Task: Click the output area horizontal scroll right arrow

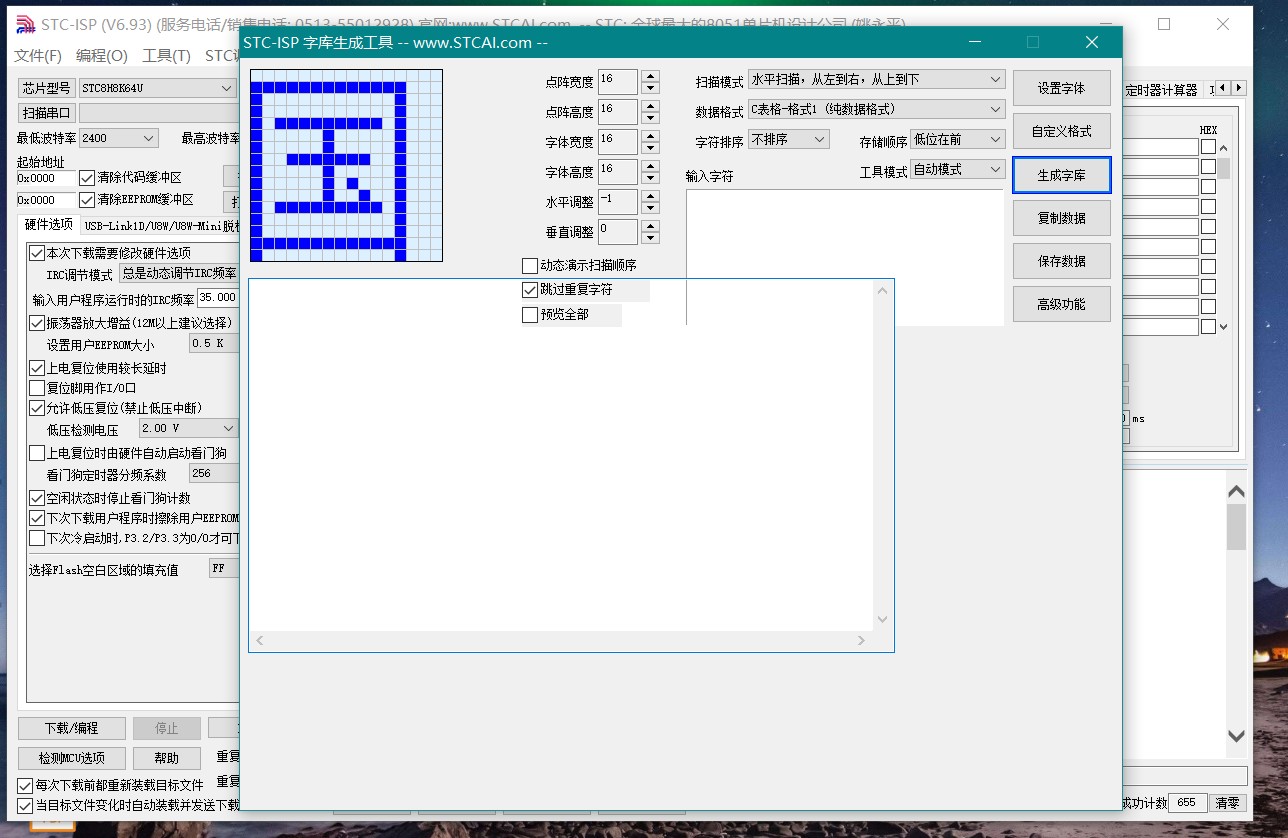Action: (x=862, y=640)
